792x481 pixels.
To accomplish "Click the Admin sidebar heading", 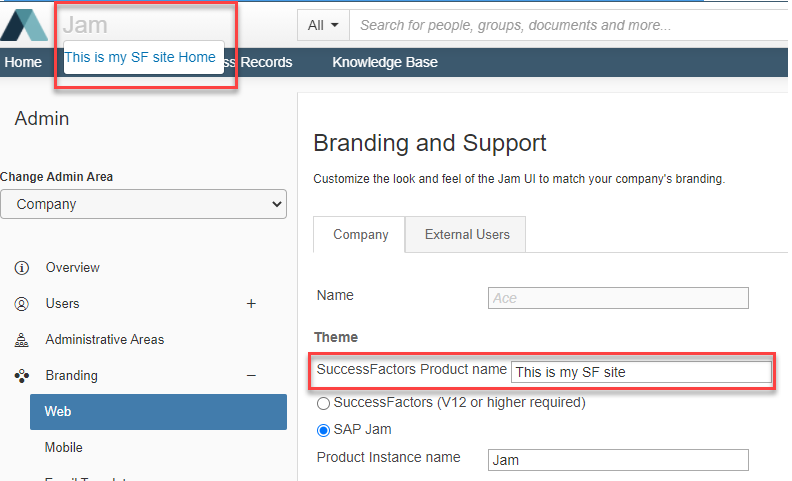I will tap(42, 119).
